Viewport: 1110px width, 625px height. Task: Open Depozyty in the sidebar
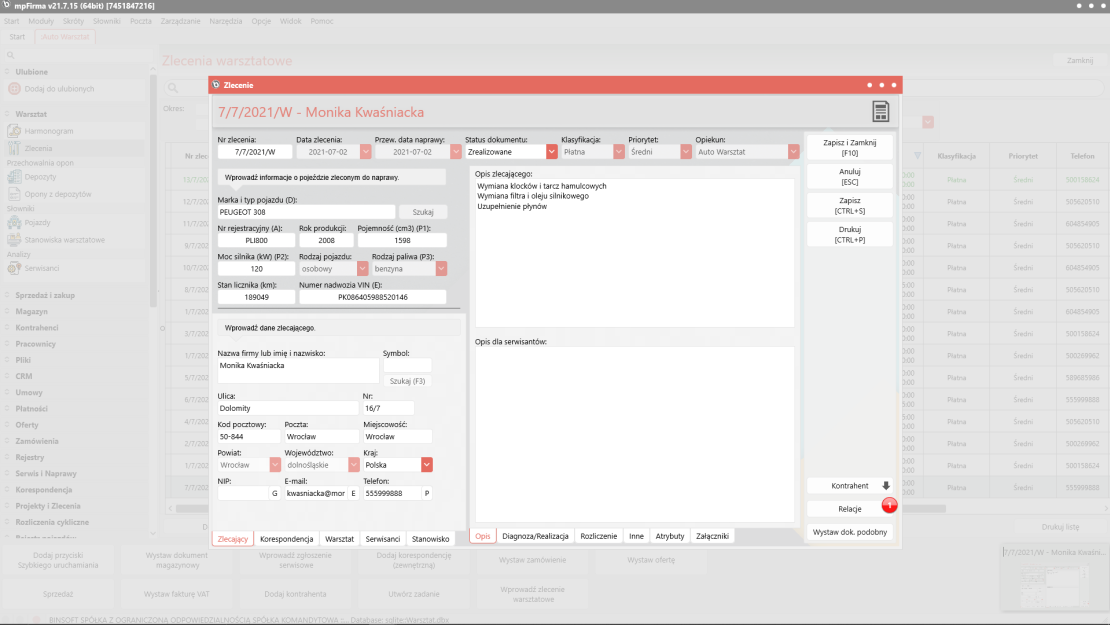tap(40, 177)
